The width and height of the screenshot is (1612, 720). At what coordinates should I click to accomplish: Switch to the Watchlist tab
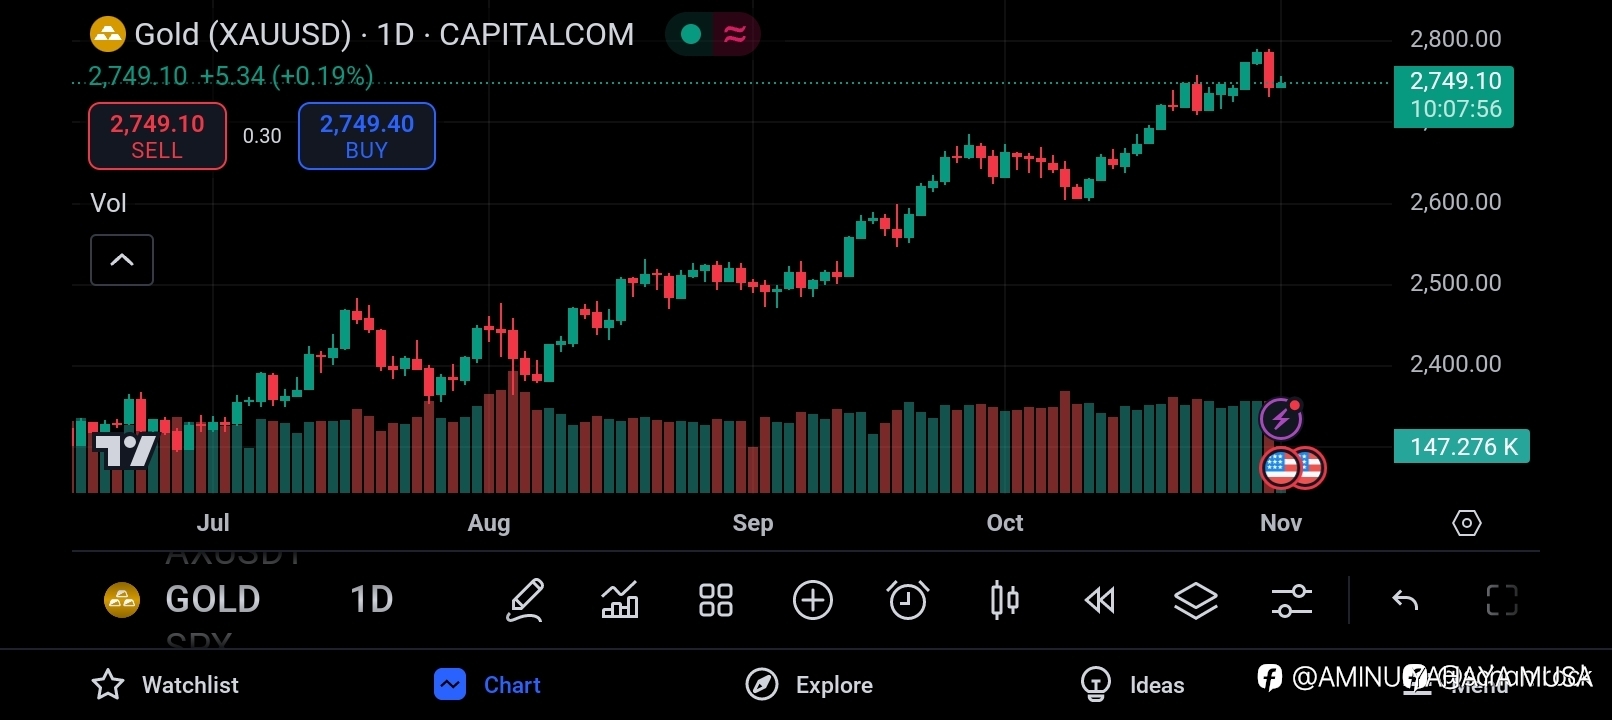point(165,685)
